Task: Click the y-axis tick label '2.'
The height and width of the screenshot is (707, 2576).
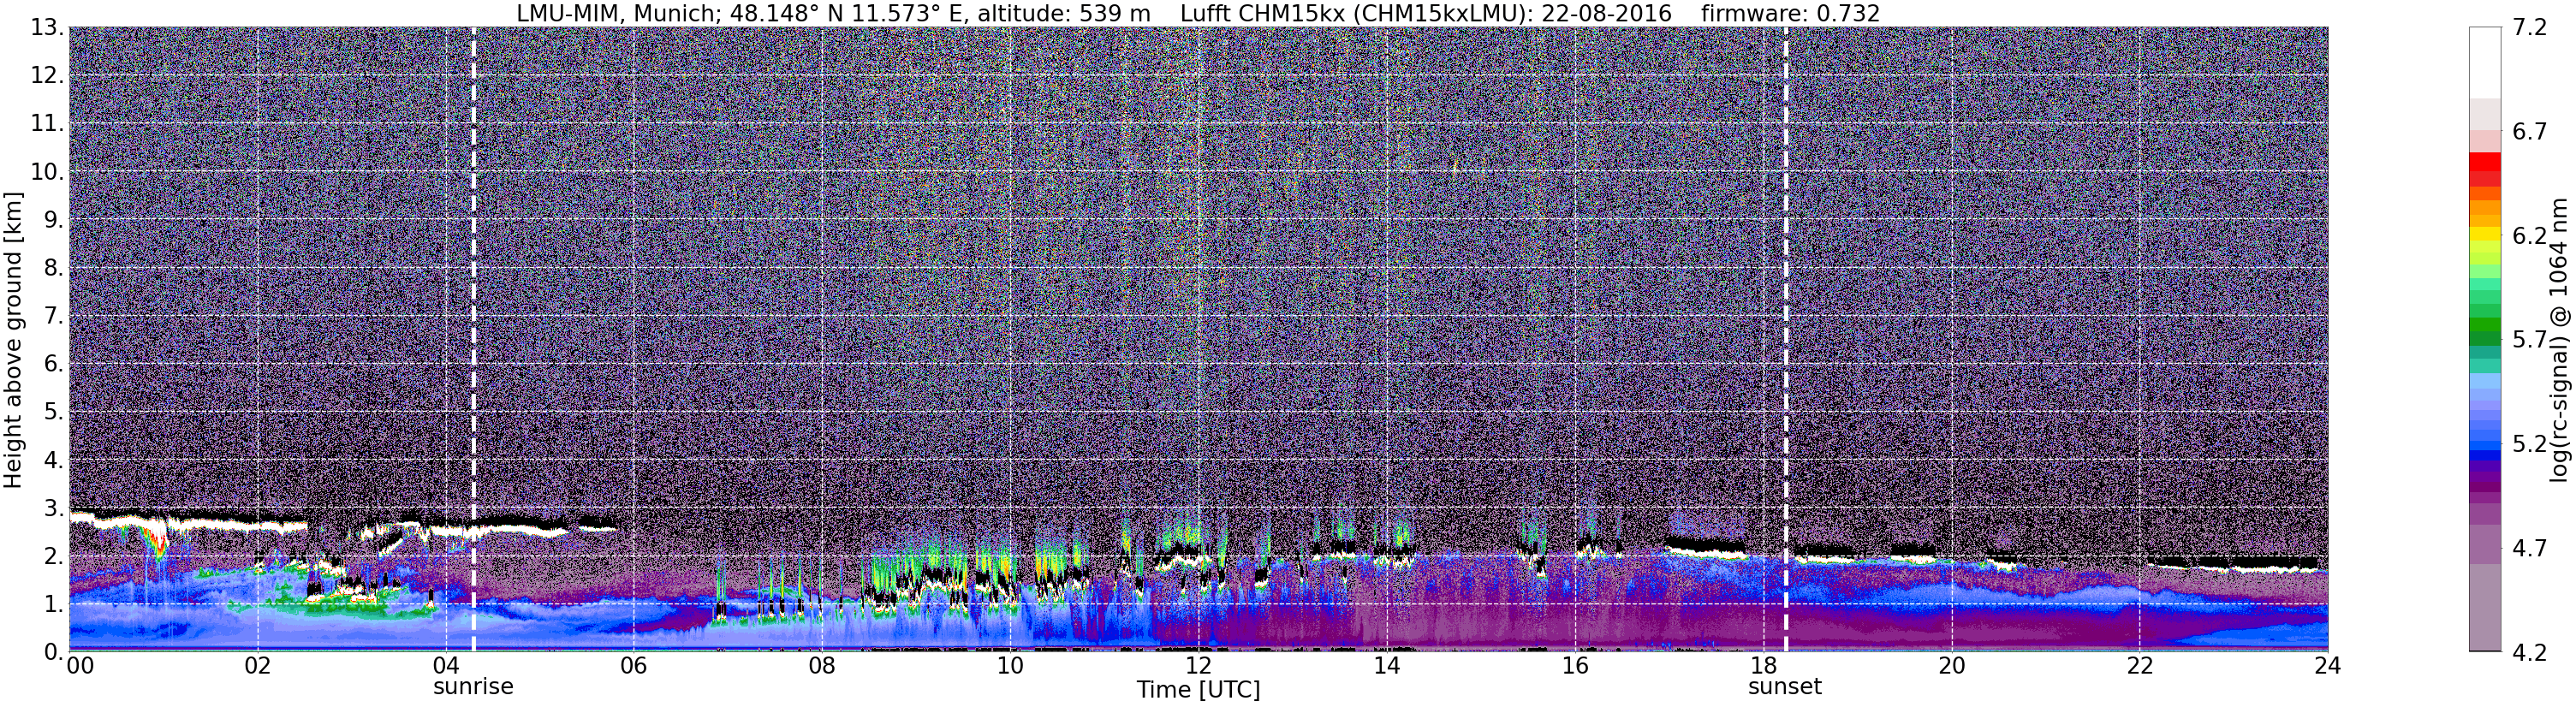Action: [53, 556]
